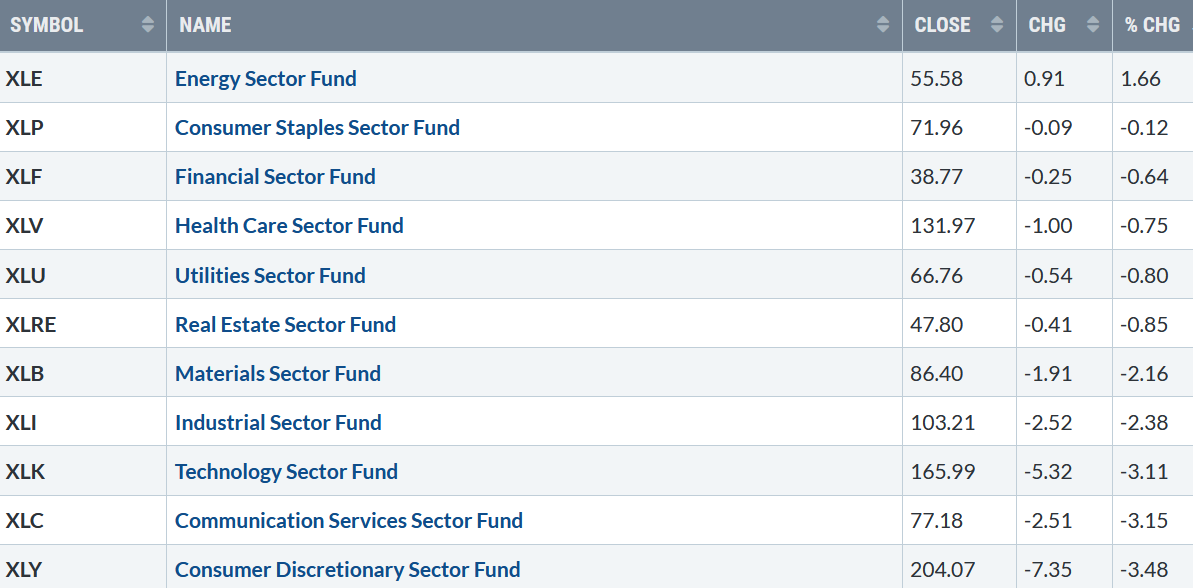Image resolution: width=1193 pixels, height=588 pixels.
Task: Open the Communication Services Sector Fund link
Action: (x=348, y=521)
